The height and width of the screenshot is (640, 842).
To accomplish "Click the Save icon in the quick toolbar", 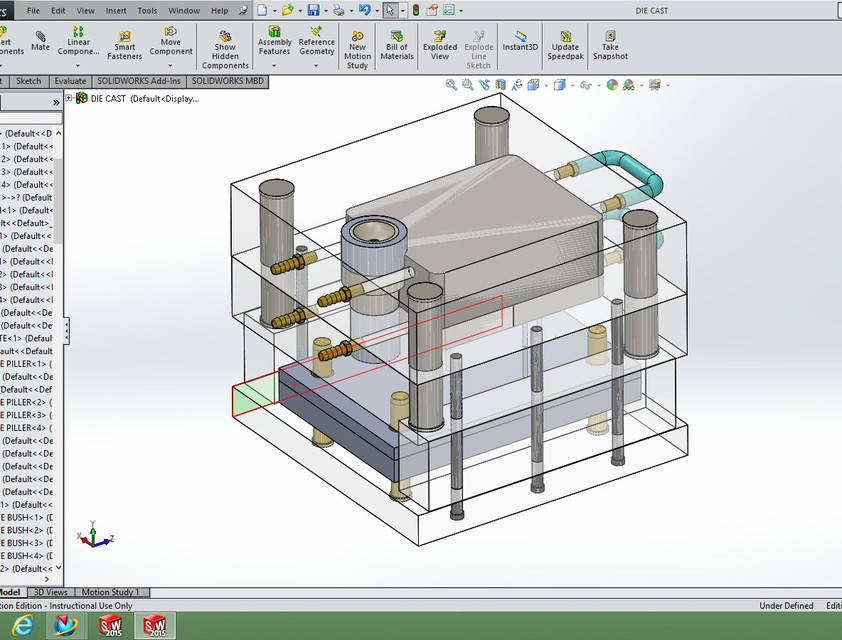I will pyautogui.click(x=314, y=10).
